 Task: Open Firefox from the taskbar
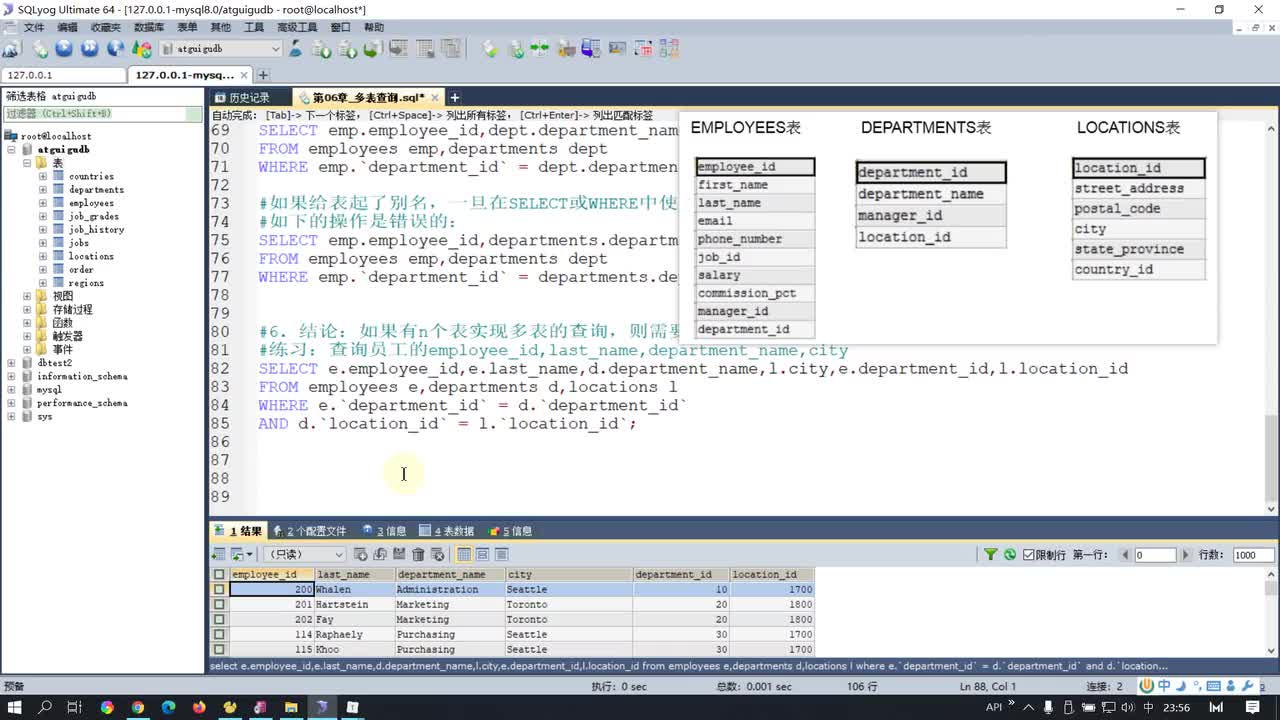tap(199, 707)
